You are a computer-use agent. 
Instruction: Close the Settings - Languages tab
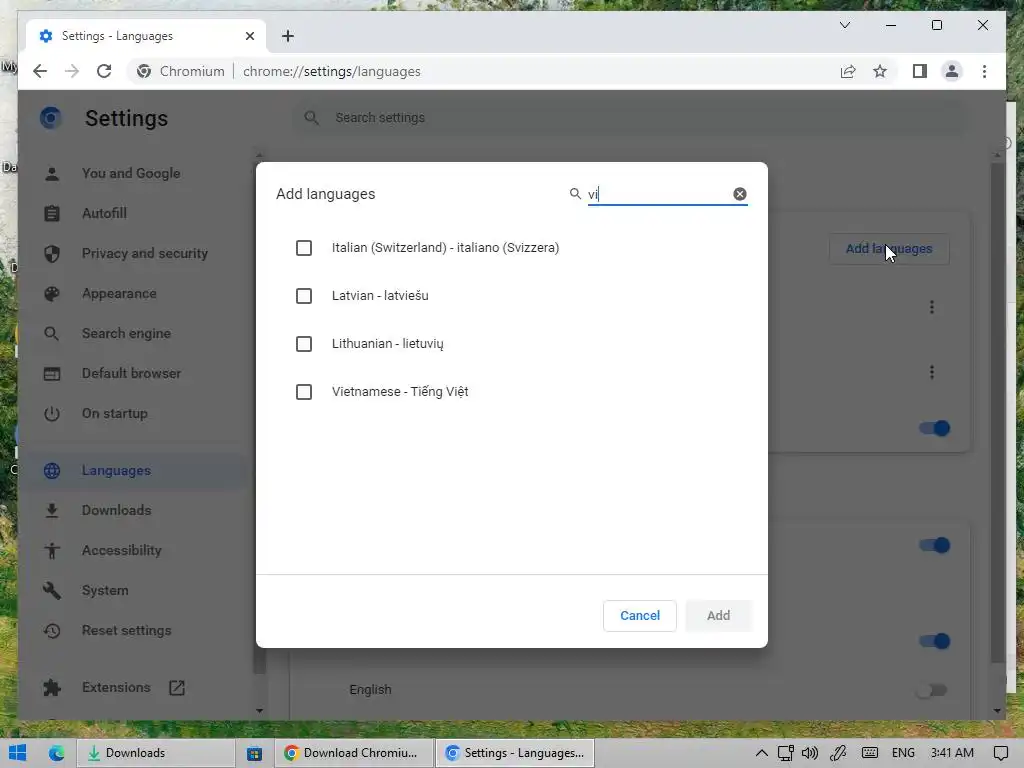[x=249, y=36]
